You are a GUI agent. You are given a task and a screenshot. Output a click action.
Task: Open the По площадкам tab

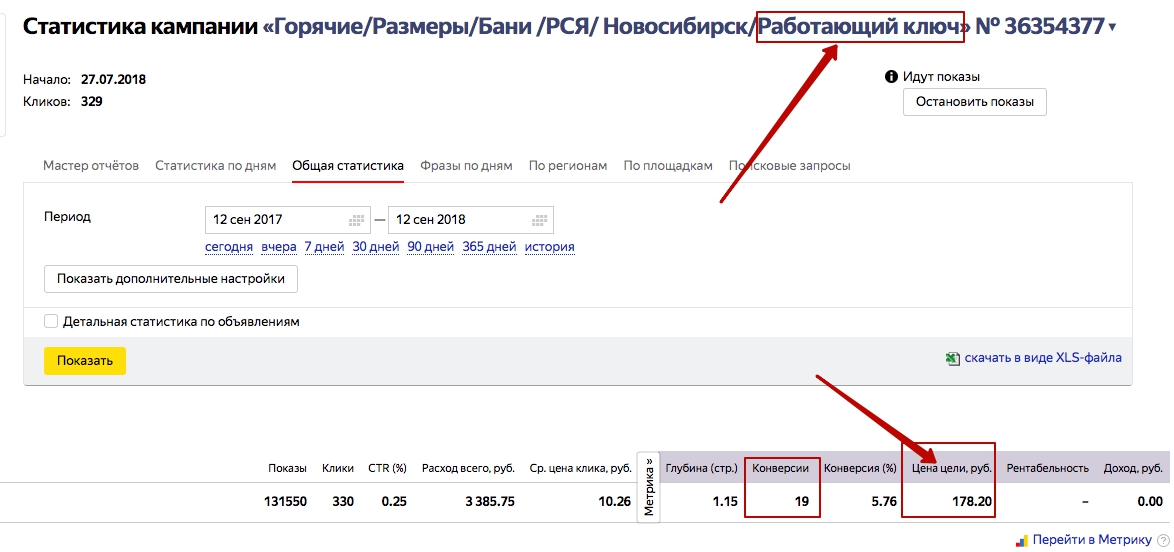(x=668, y=166)
